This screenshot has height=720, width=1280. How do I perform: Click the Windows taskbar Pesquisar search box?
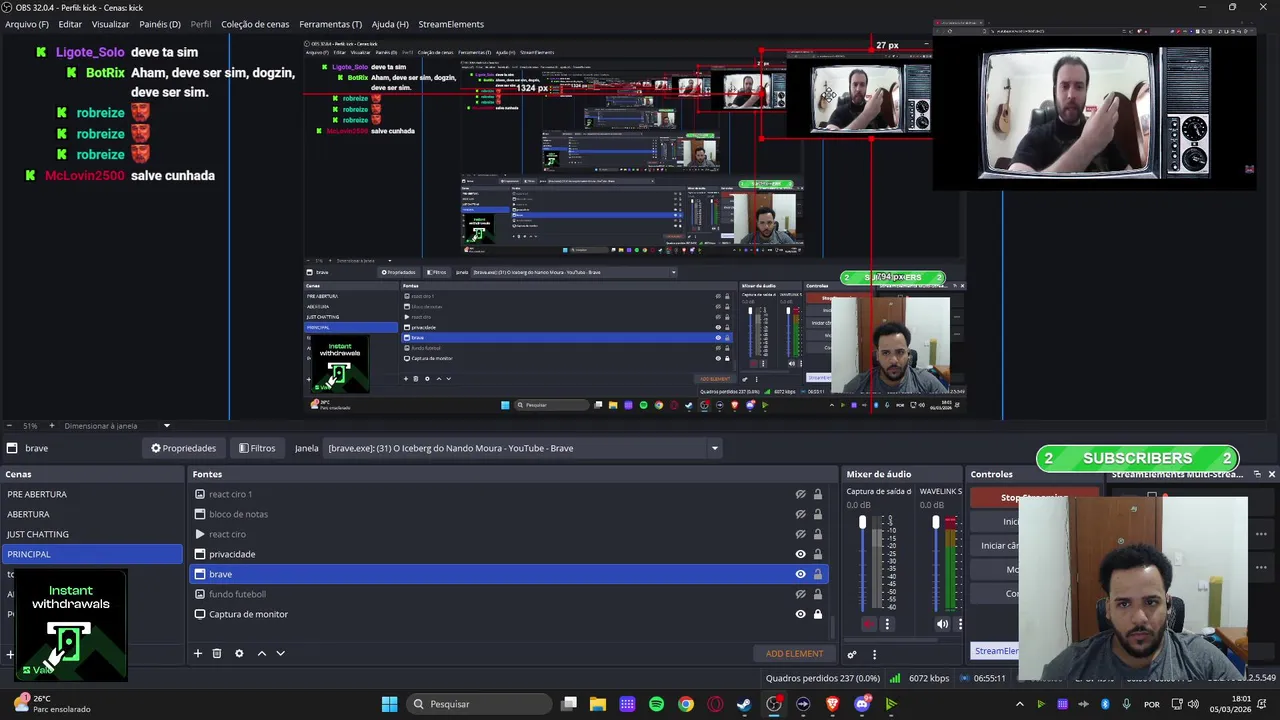(480, 704)
